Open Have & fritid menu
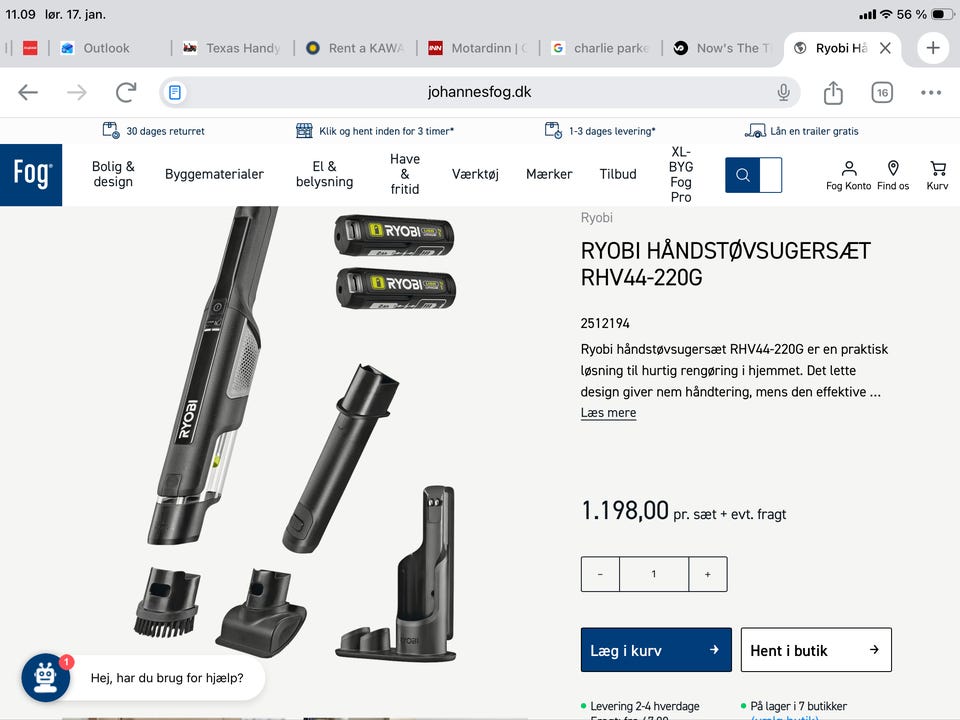960x720 pixels. [405, 174]
